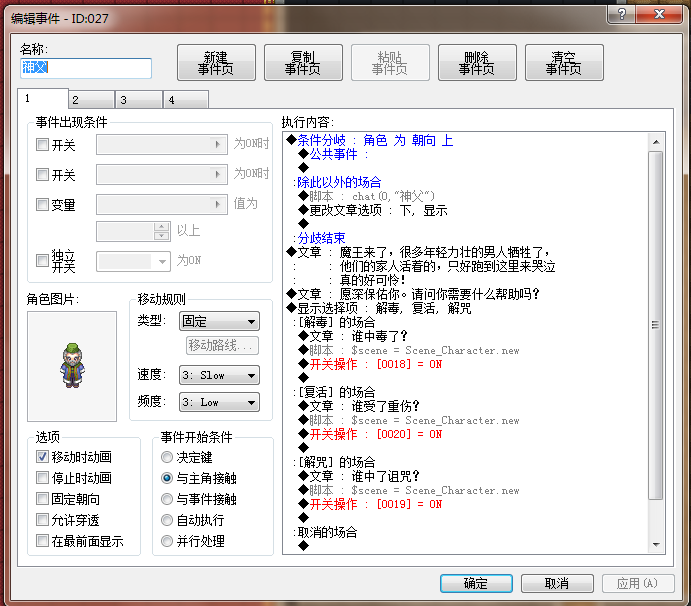691x606 pixels.
Task: Open the 频度 dropdown showing 3: Low
Action: coord(219,402)
